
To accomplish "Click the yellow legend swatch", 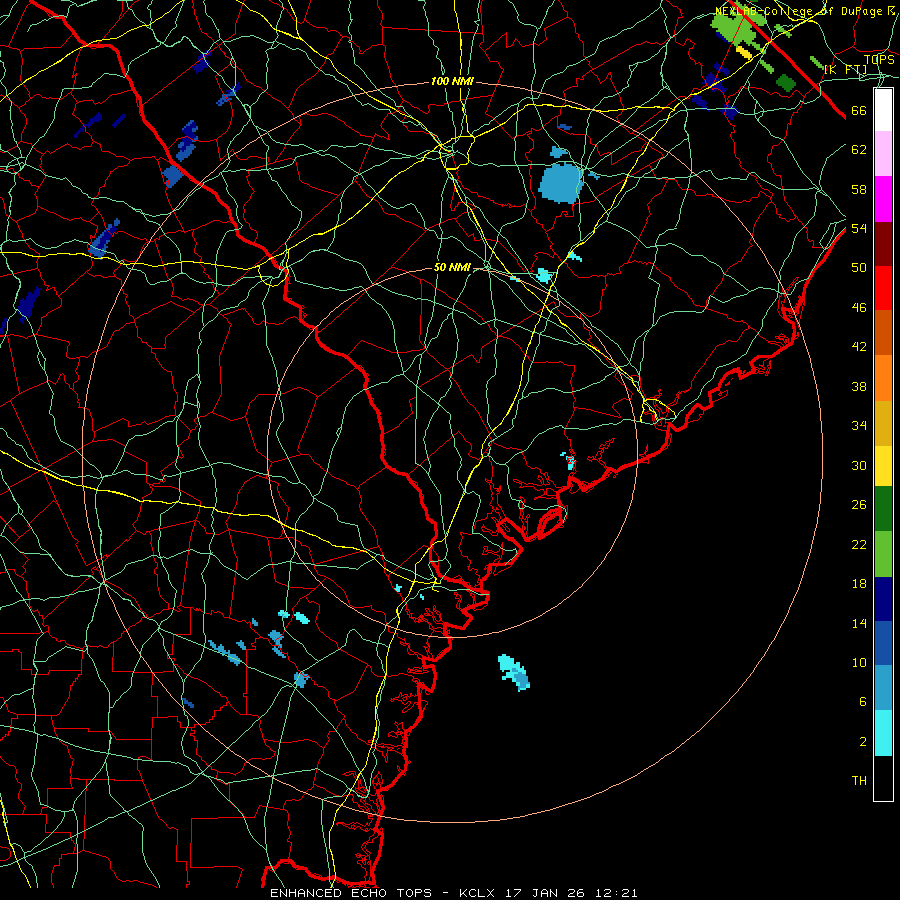I will [x=883, y=466].
